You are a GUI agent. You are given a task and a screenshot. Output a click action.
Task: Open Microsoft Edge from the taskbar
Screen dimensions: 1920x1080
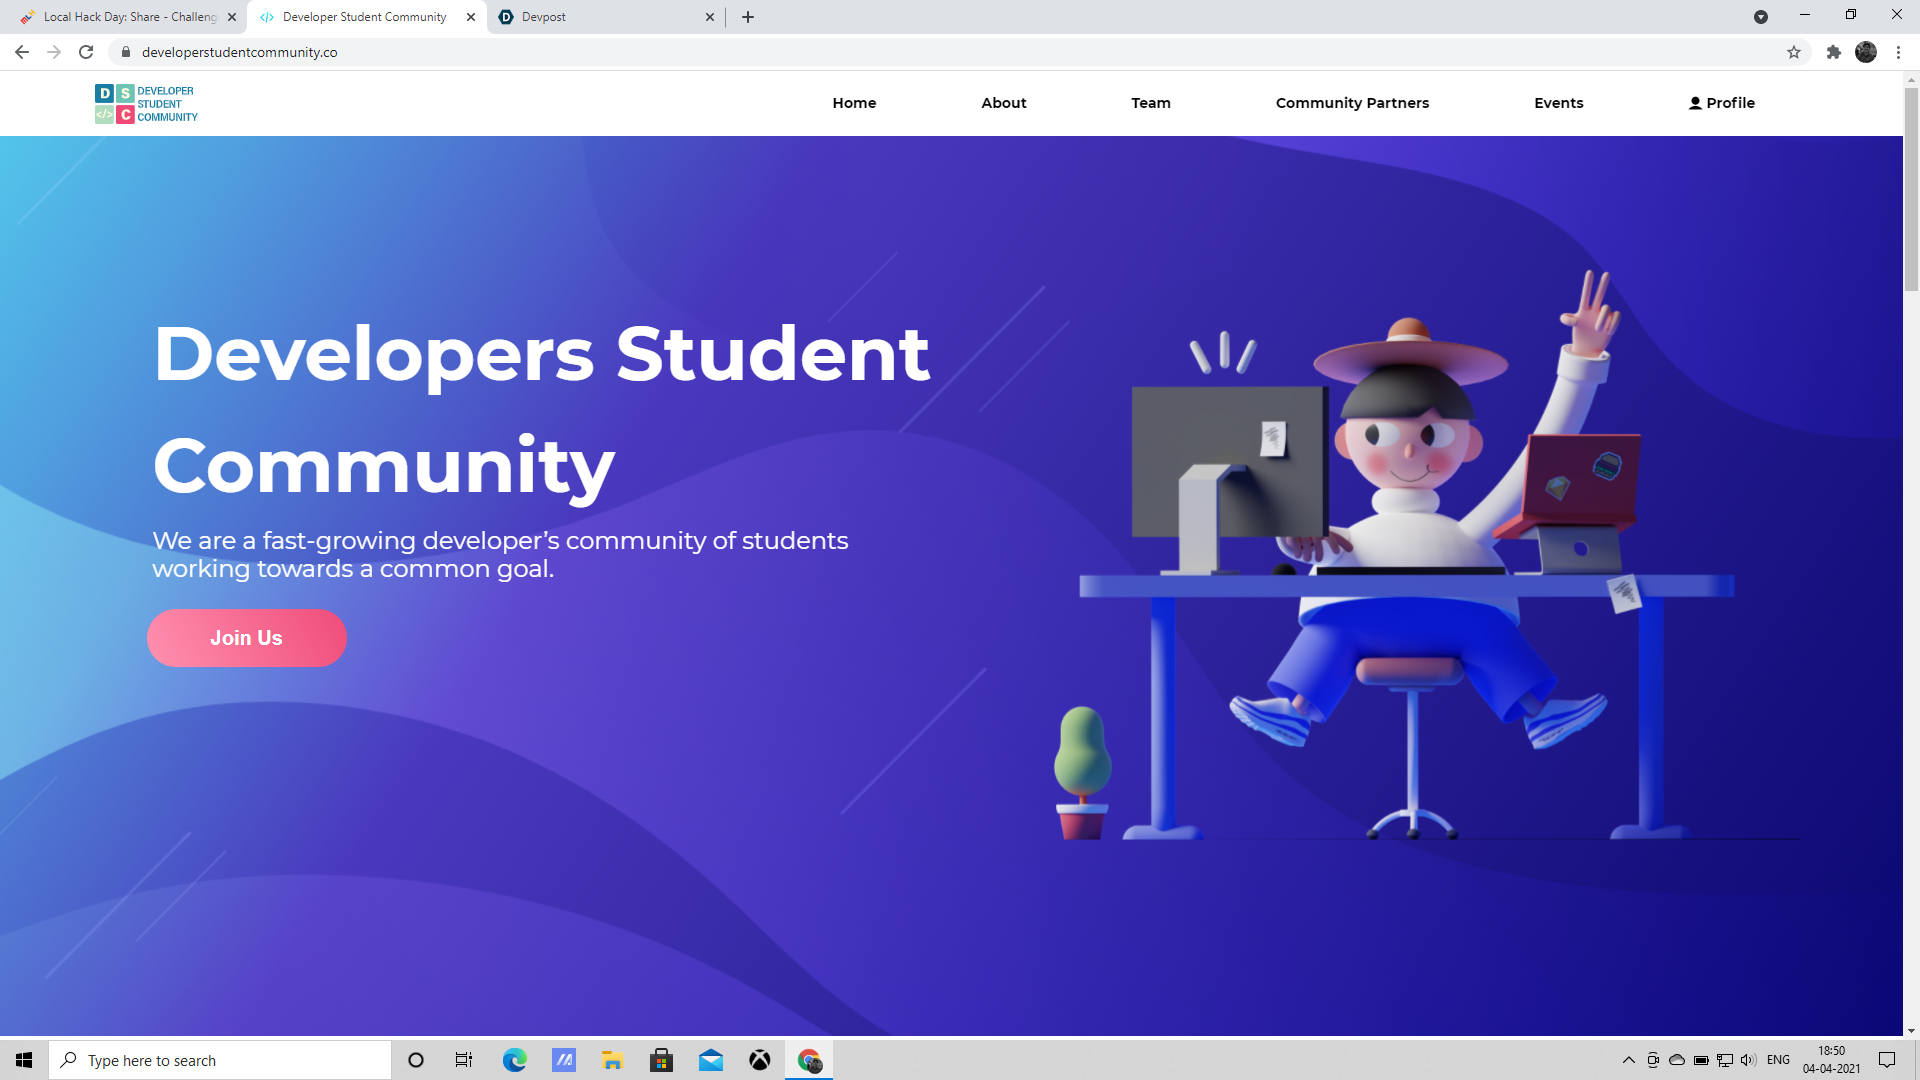[x=514, y=1060]
